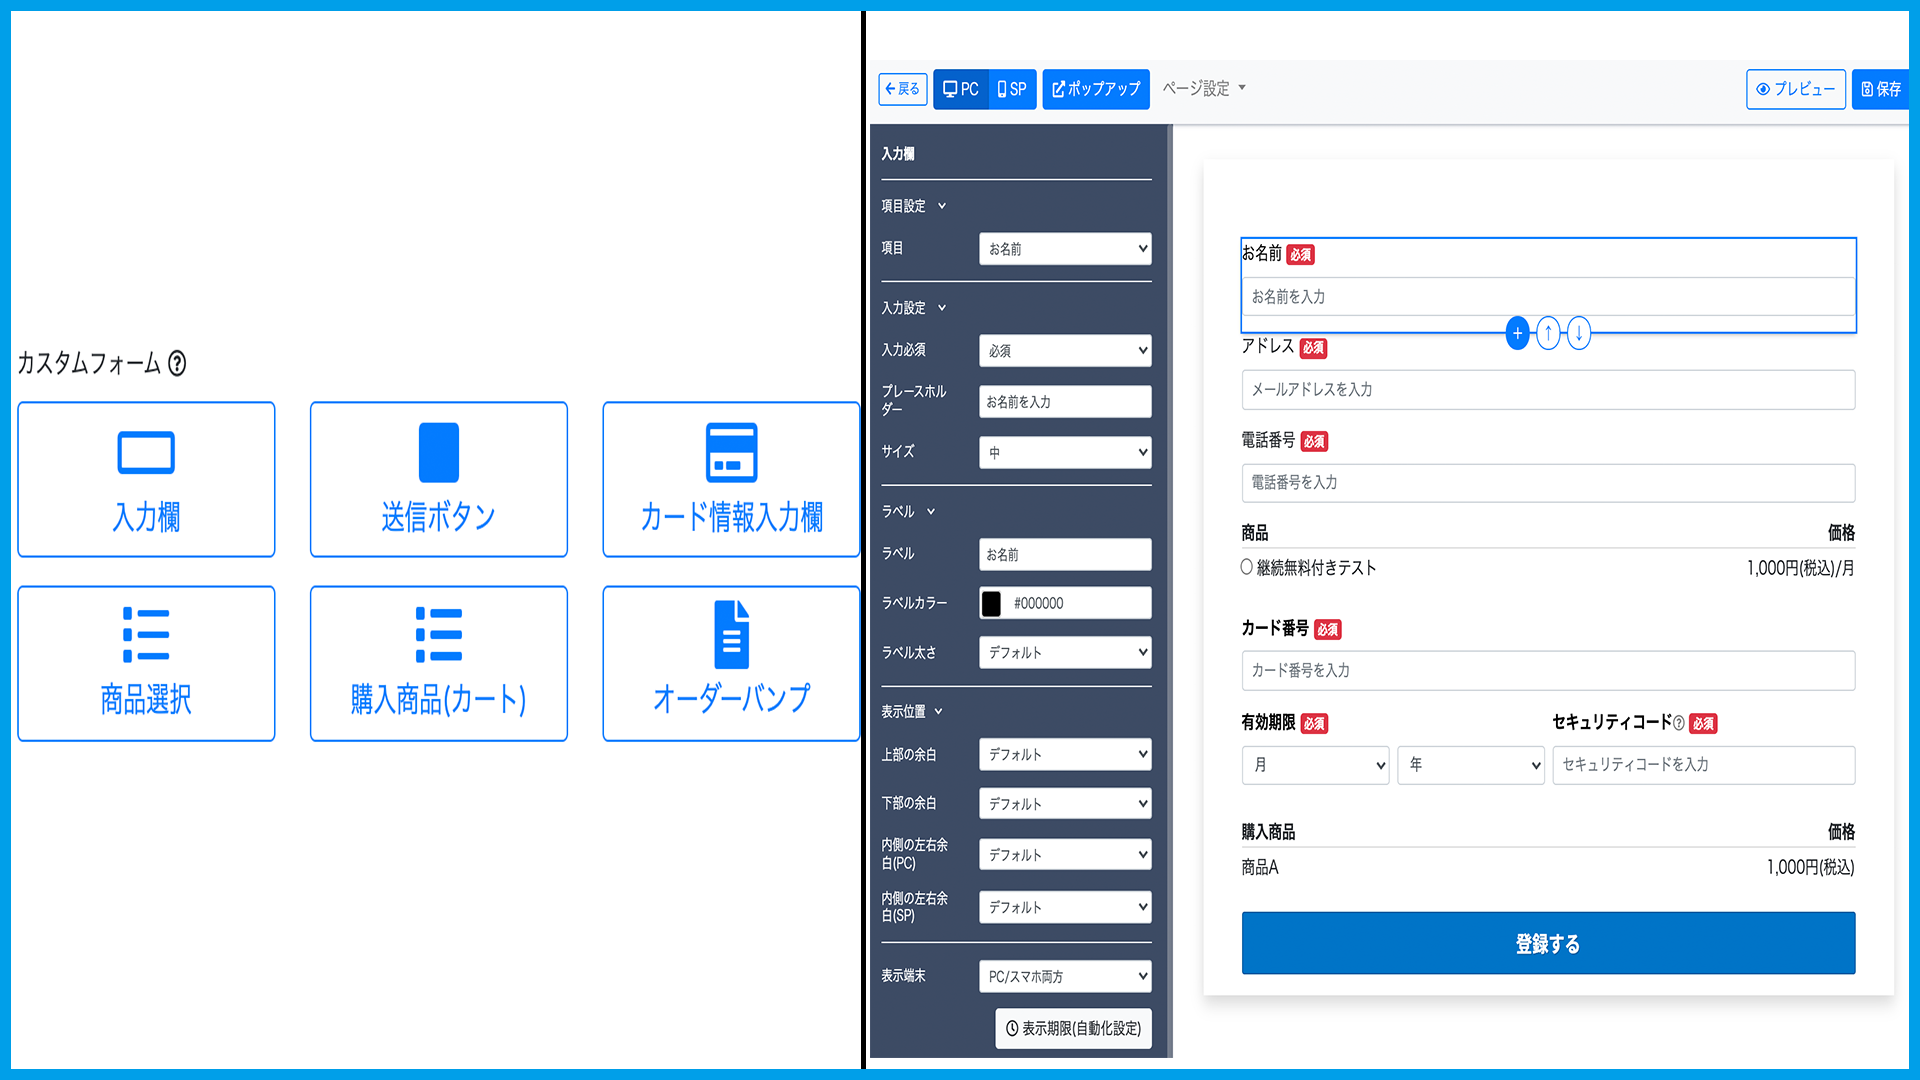Click the カード情報入力欄 credit card icon

click(x=731, y=453)
